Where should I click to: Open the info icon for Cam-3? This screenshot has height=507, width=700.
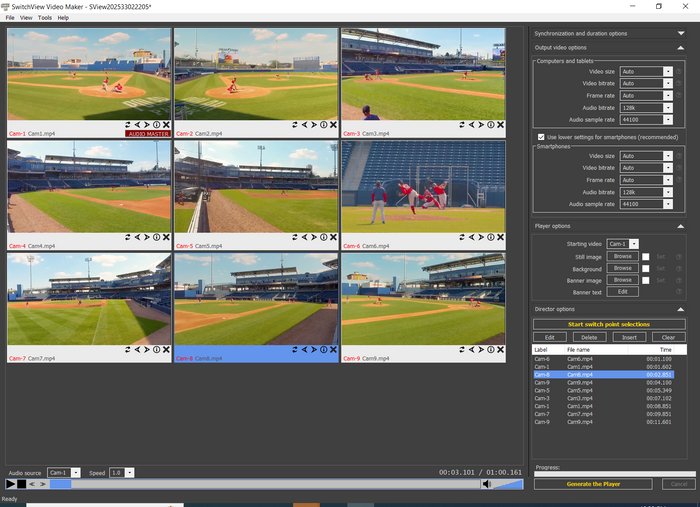coord(489,125)
